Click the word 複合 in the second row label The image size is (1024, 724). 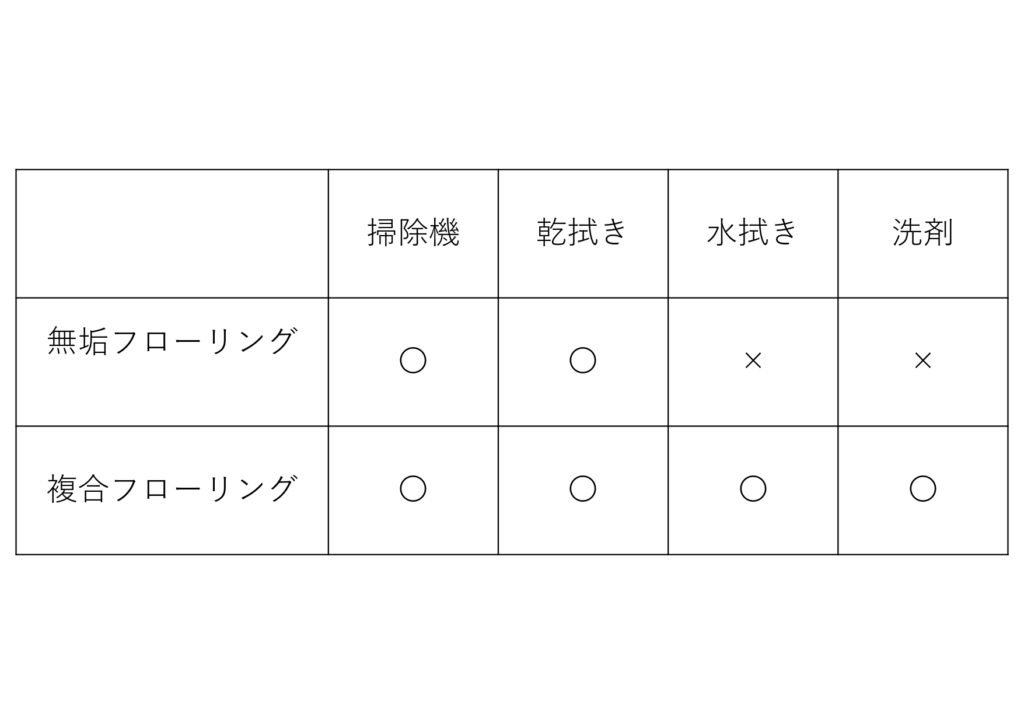pyautogui.click(x=79, y=489)
